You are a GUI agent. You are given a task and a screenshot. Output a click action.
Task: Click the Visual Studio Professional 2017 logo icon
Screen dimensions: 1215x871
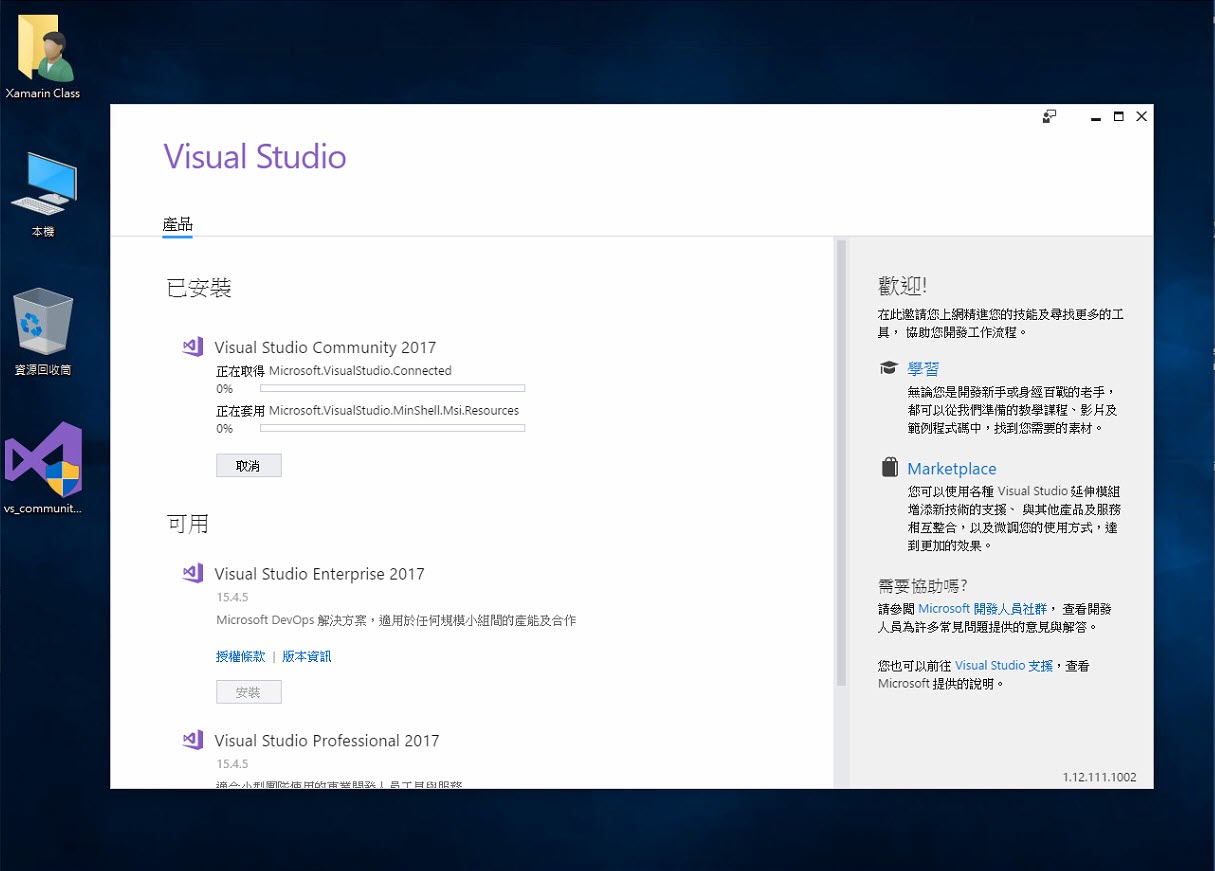click(x=193, y=740)
